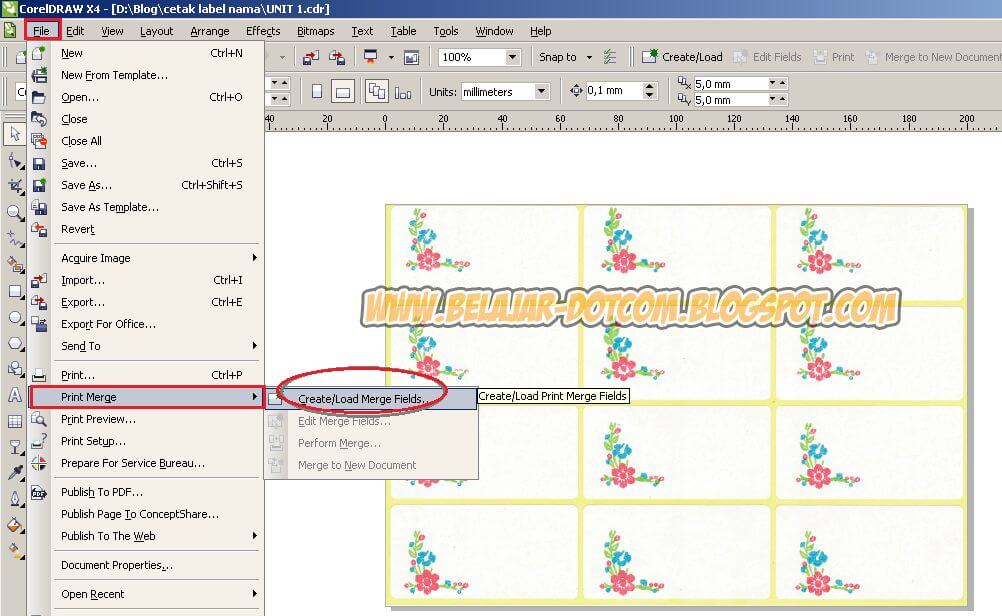Open the Units millimeters dropdown
The width and height of the screenshot is (1002, 616).
(x=541, y=91)
